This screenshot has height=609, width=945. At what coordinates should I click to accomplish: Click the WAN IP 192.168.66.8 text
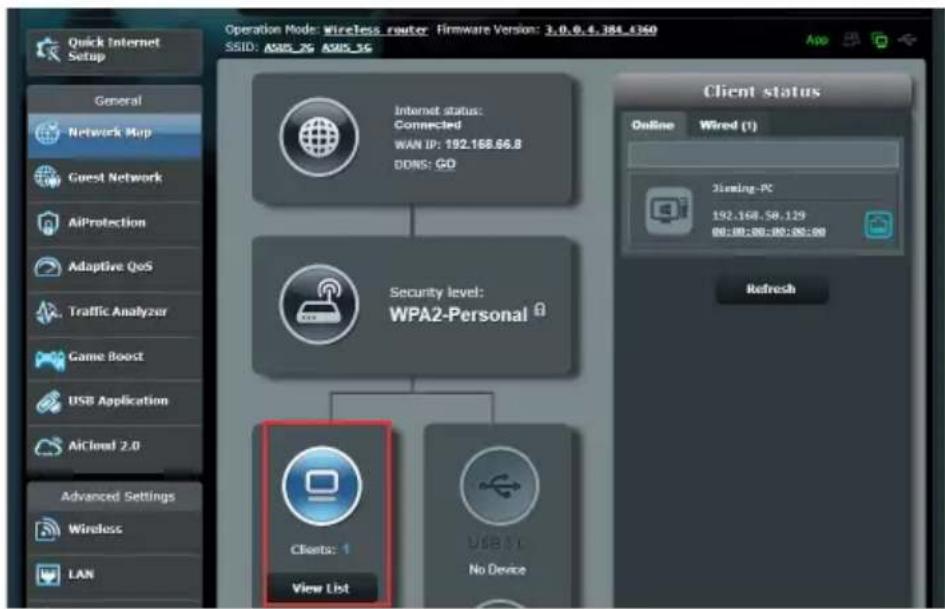[483, 145]
